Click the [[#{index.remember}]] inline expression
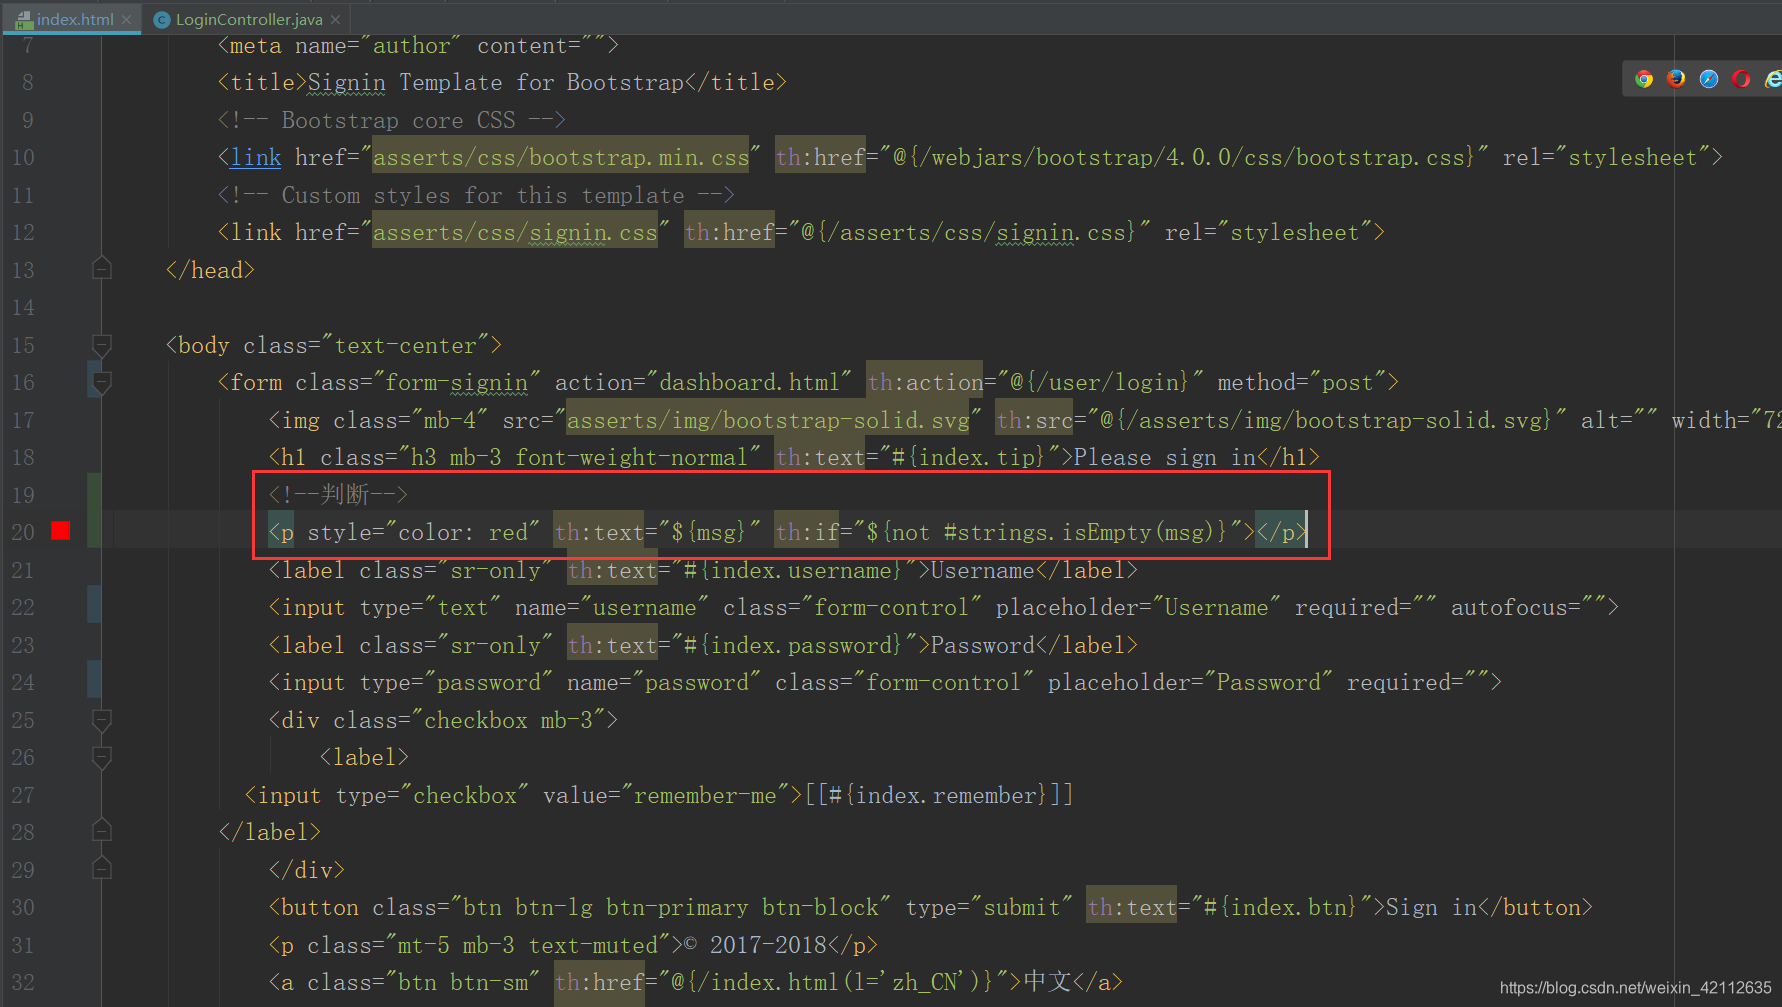This screenshot has width=1782, height=1007. coord(938,795)
